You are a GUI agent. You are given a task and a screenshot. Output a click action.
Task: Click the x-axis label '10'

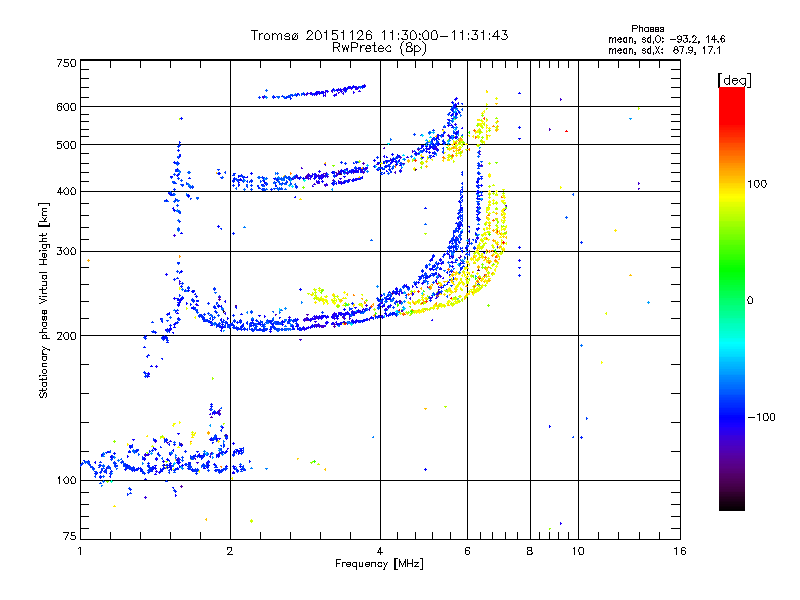click(x=578, y=551)
